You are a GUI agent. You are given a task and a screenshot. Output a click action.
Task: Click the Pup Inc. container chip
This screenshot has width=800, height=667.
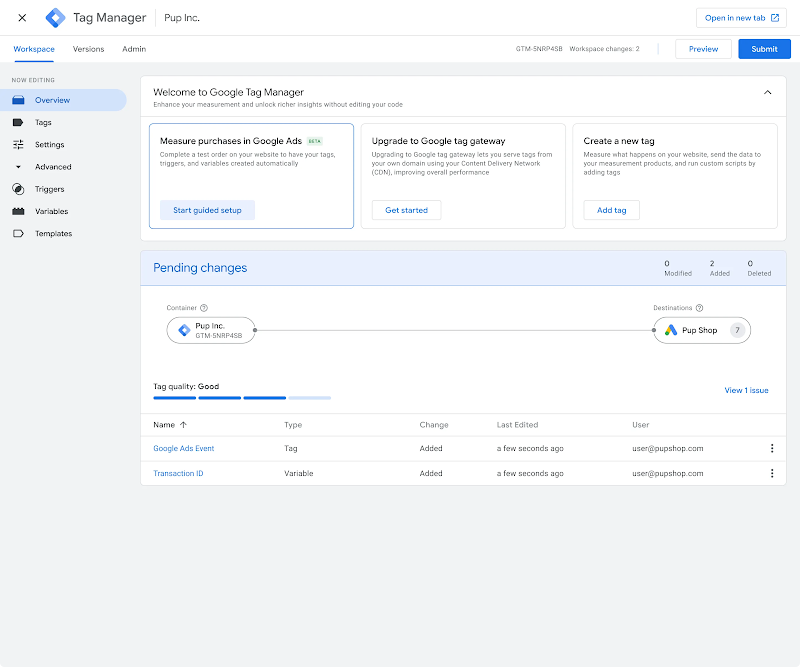[211, 330]
